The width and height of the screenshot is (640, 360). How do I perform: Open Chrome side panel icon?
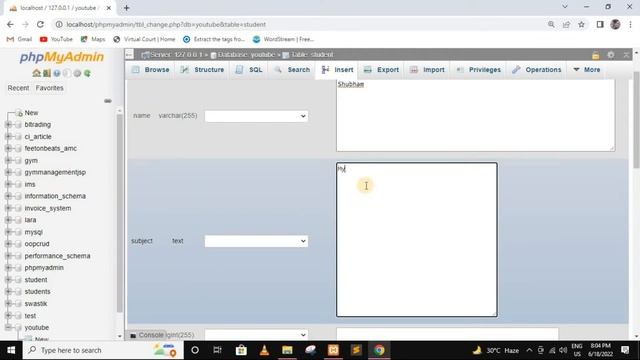(600, 24)
